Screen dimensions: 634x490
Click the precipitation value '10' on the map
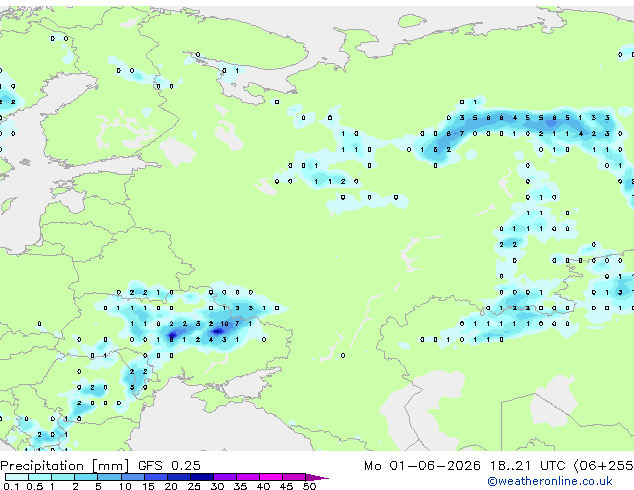point(224,323)
